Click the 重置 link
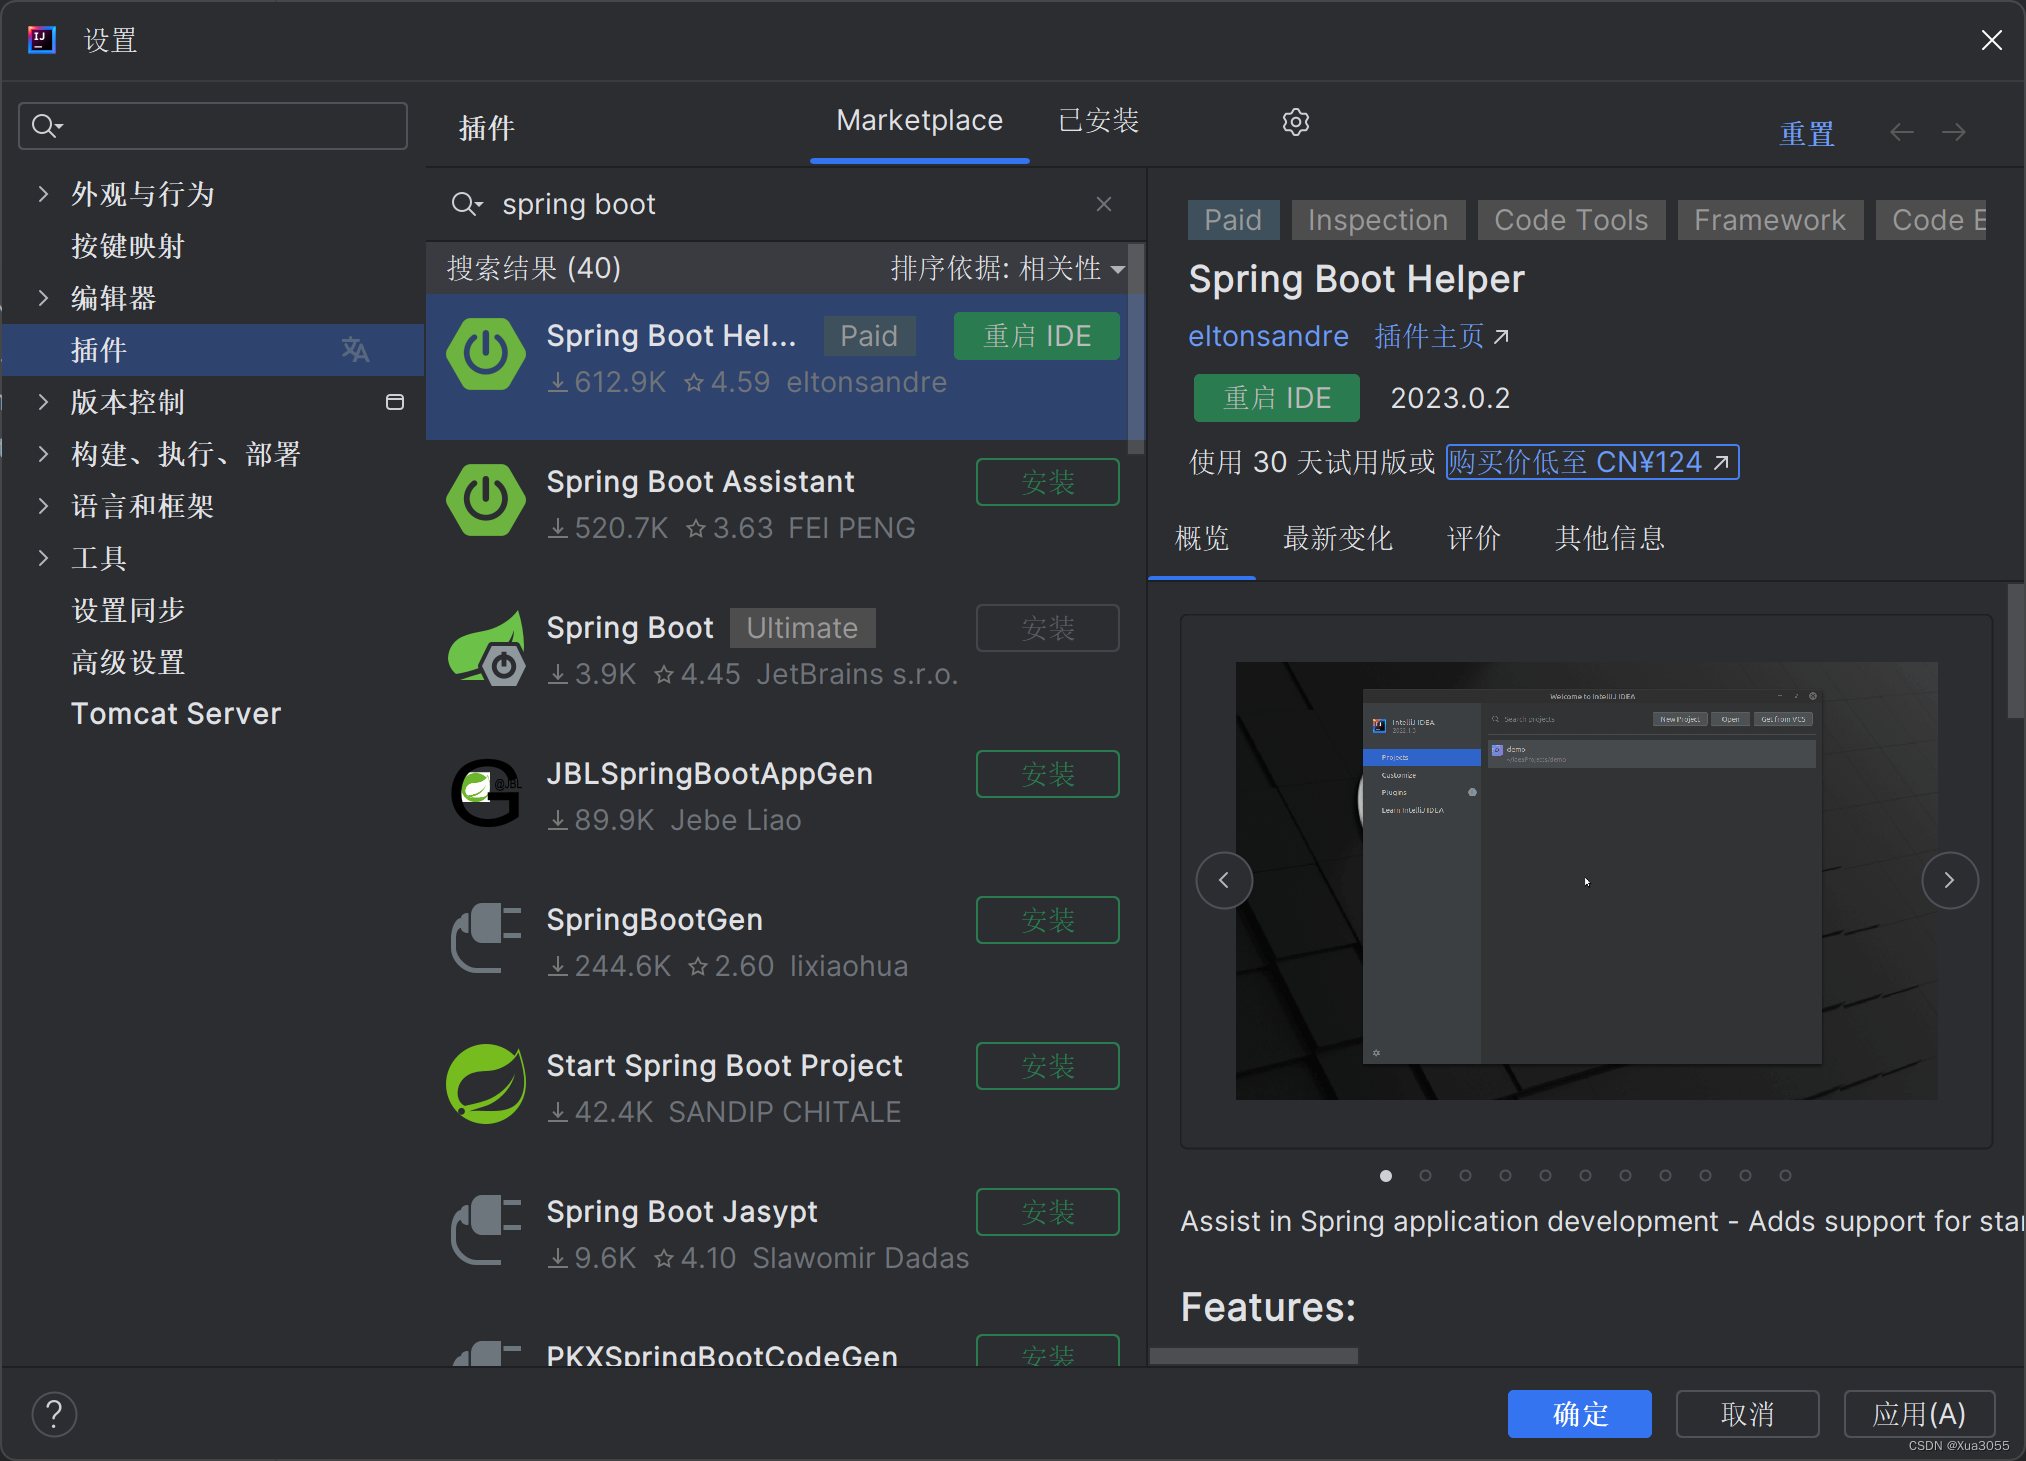Viewport: 2026px width, 1461px height. [x=1807, y=133]
